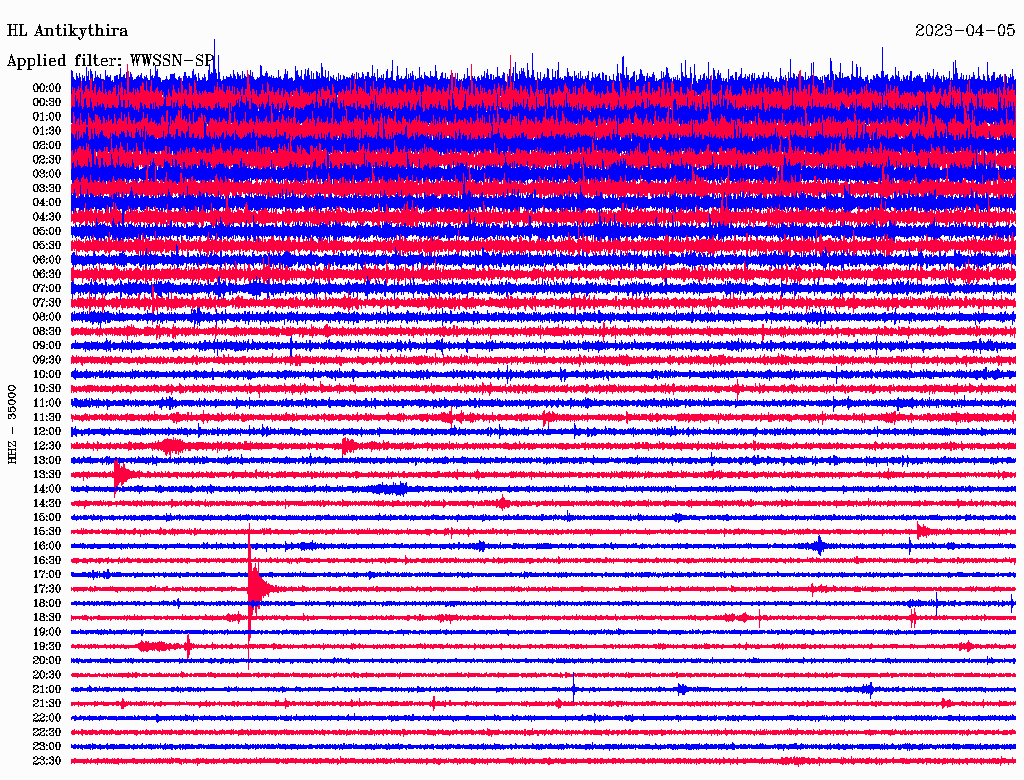The height and width of the screenshot is (780, 1024).
Task: Select the 19:30 time label
Action: pos(47,646)
